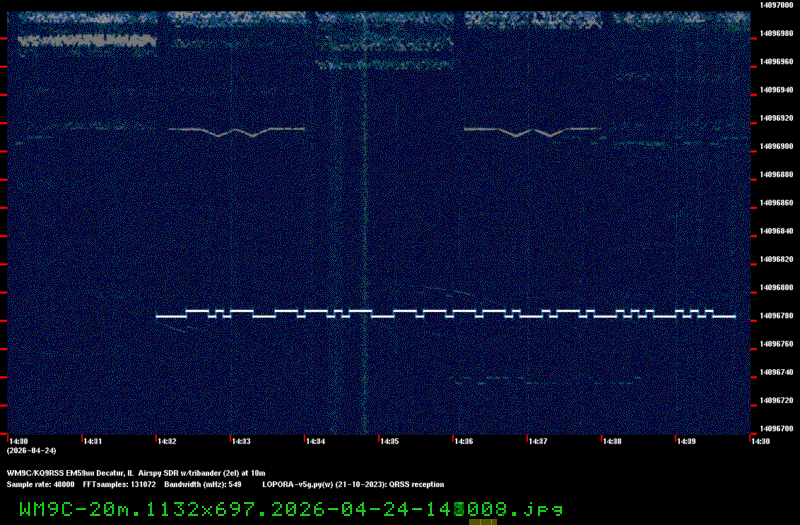Select the 14:38 tick on time axis
This screenshot has width=800, height=525.
click(612, 441)
